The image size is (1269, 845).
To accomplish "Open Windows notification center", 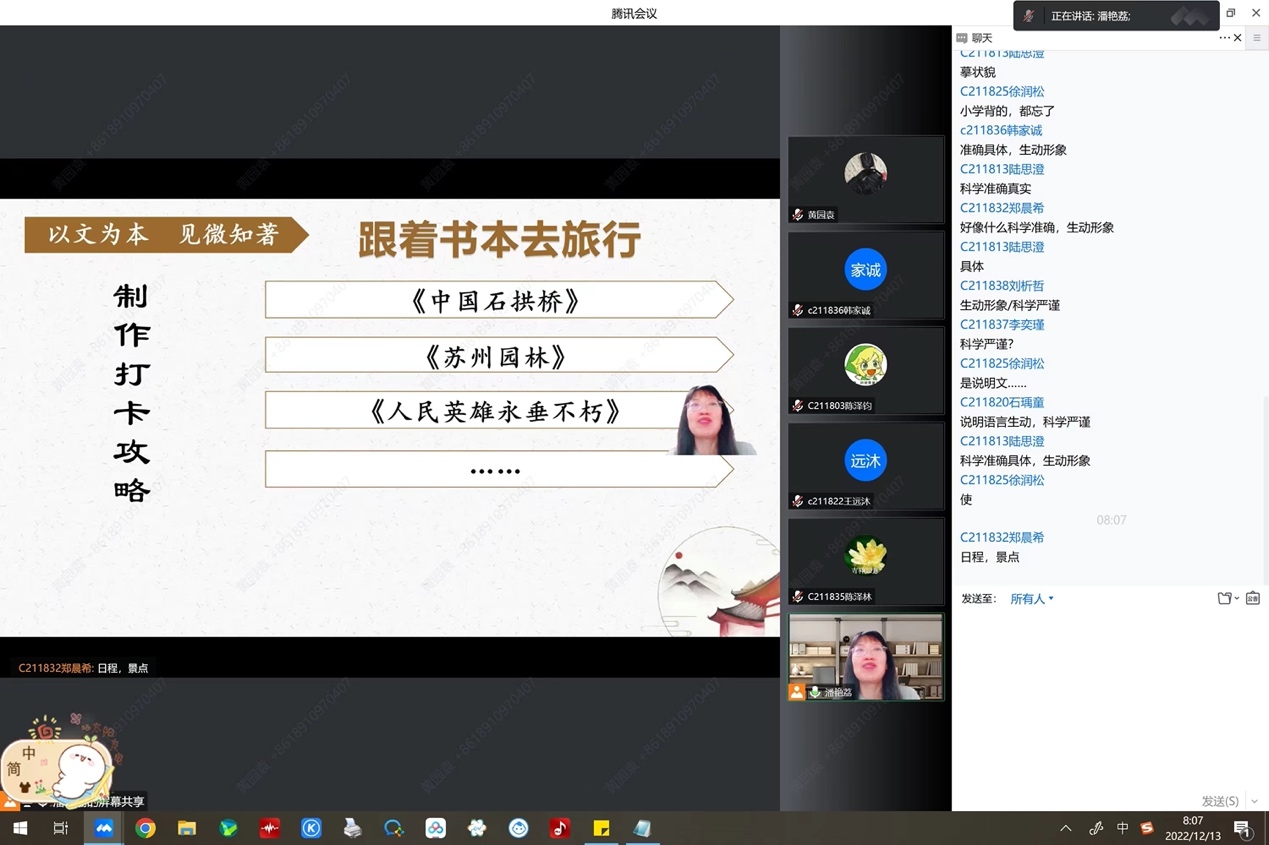I will pos(1242,828).
